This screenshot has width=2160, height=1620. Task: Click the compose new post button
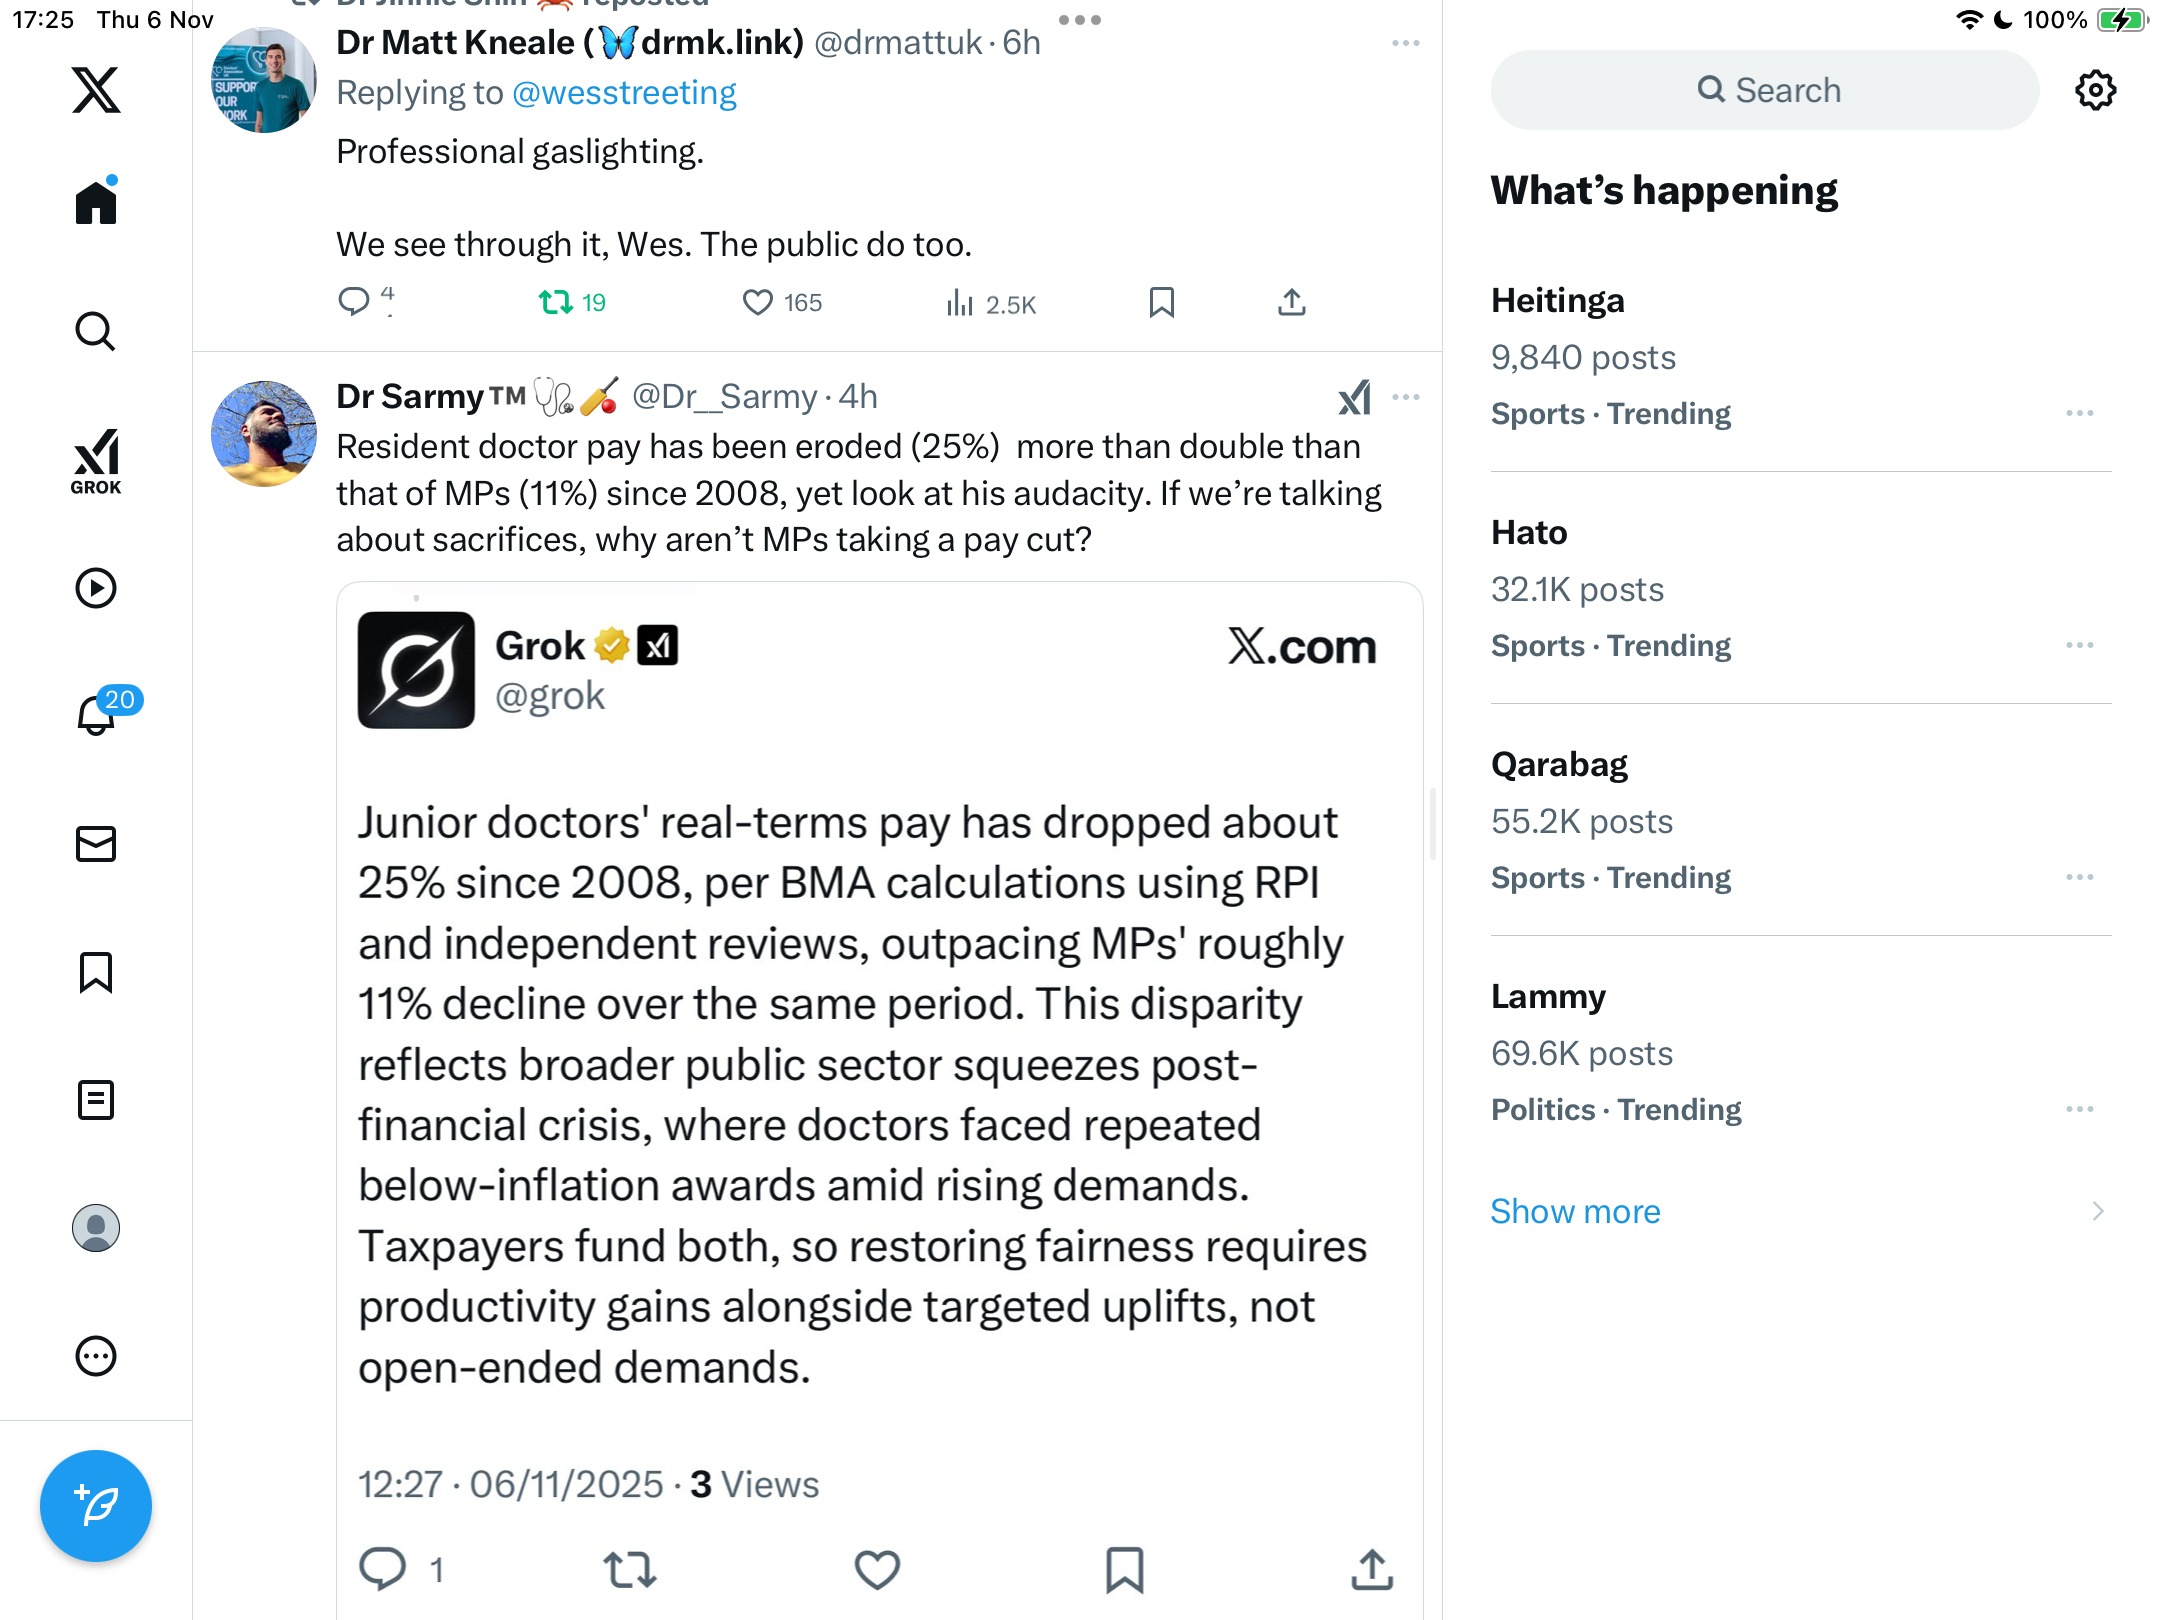tap(96, 1505)
